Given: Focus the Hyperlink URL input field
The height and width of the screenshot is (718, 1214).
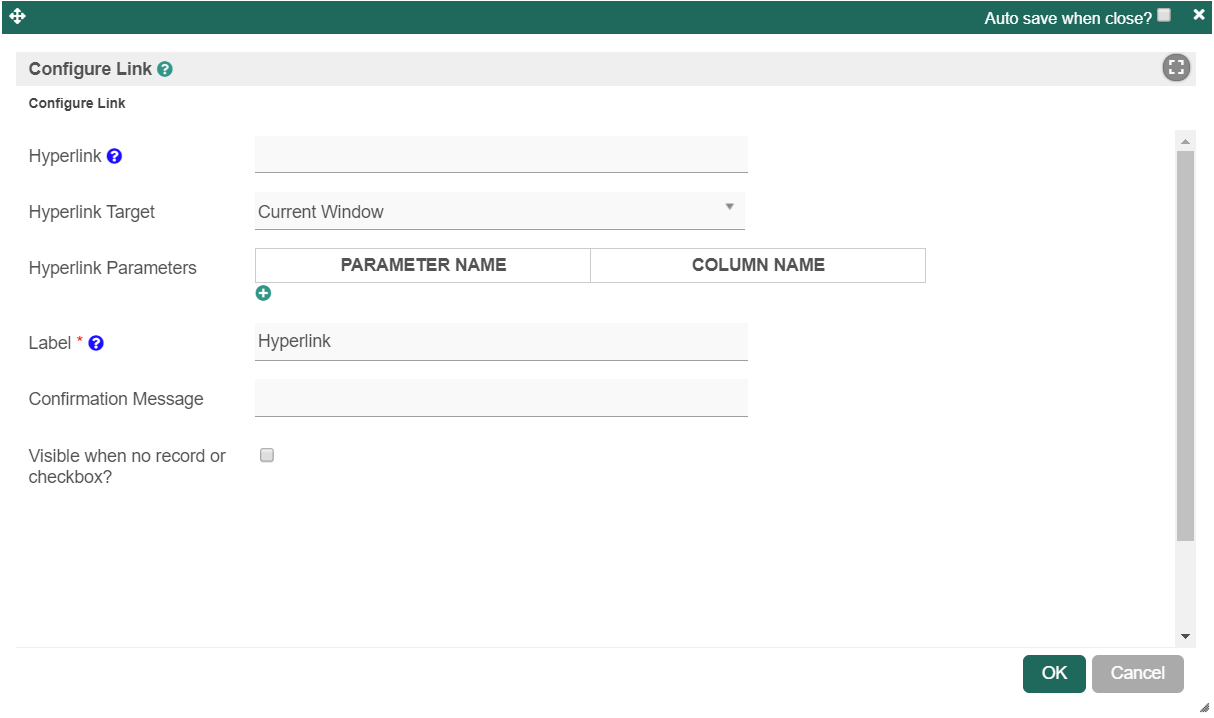Looking at the screenshot, I should click(x=501, y=155).
